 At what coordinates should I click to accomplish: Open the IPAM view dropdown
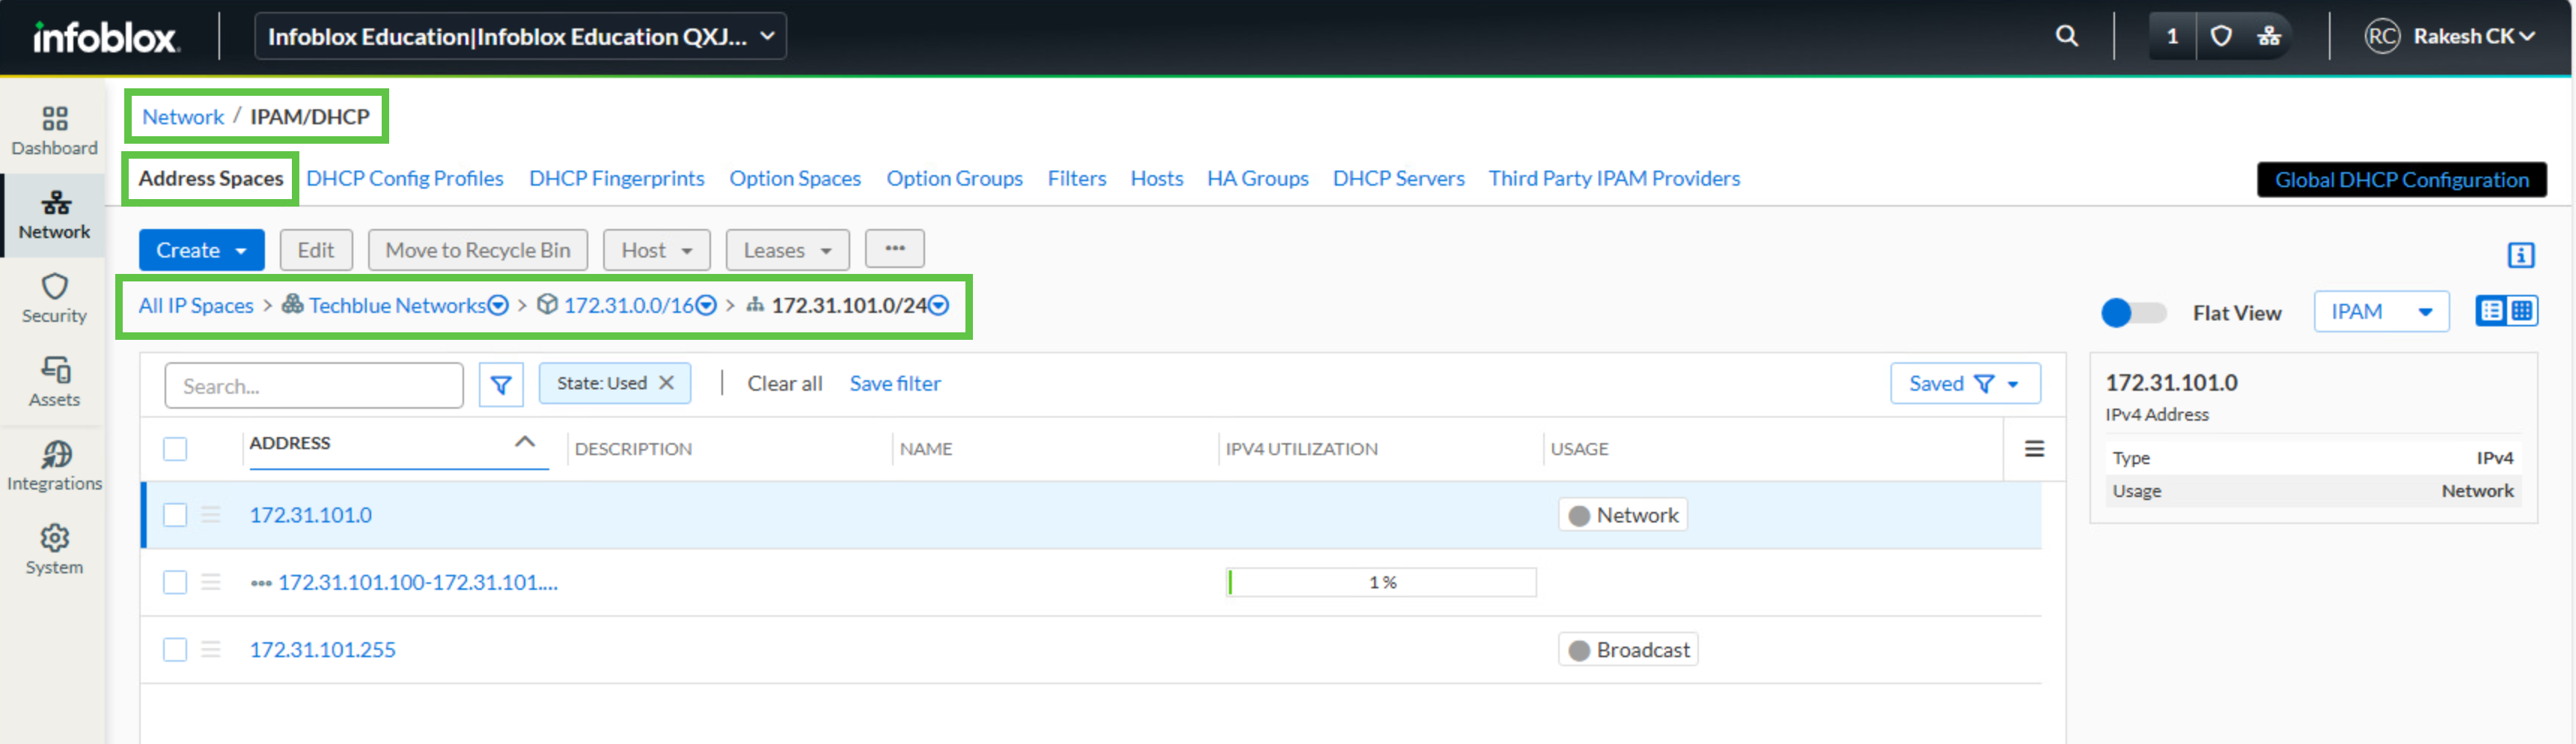pyautogui.click(x=2381, y=312)
